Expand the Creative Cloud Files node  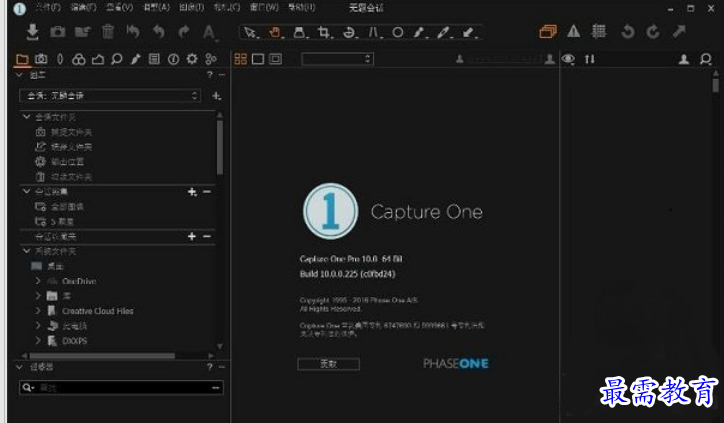(38, 311)
